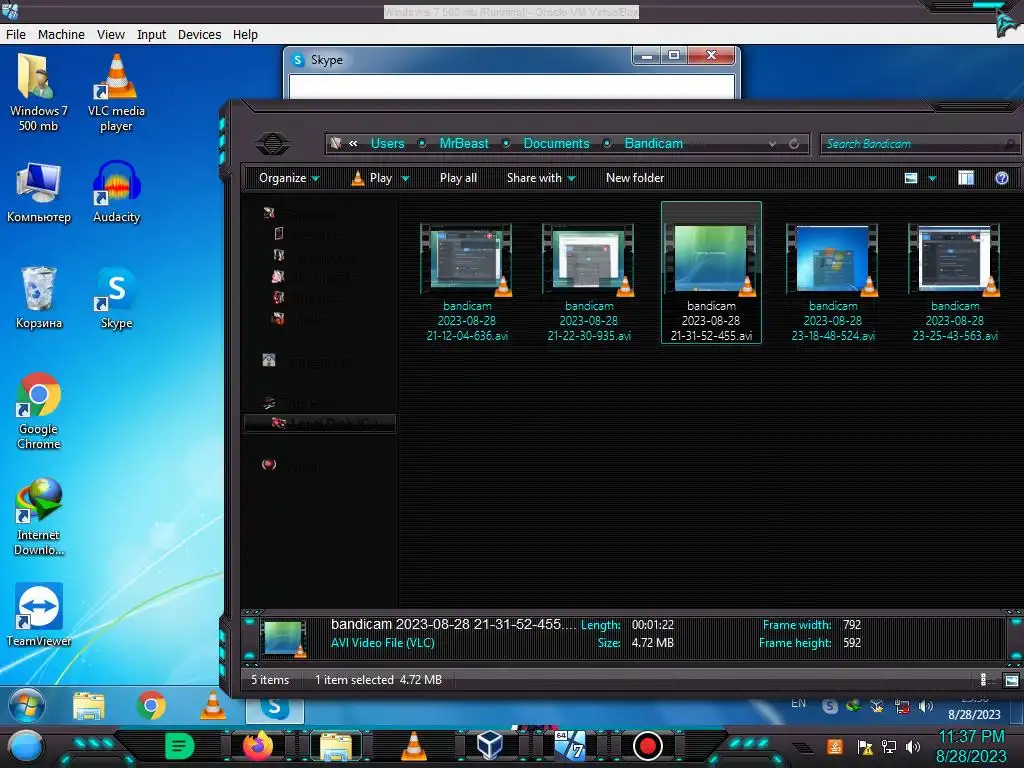Go to Documents in the breadcrumb path
This screenshot has height=768, width=1024.
tap(556, 143)
